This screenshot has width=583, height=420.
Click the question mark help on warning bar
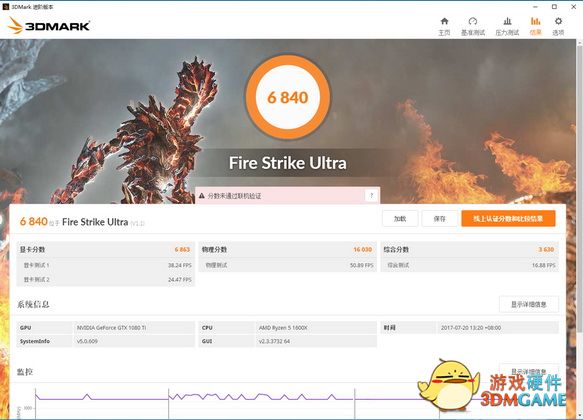371,196
